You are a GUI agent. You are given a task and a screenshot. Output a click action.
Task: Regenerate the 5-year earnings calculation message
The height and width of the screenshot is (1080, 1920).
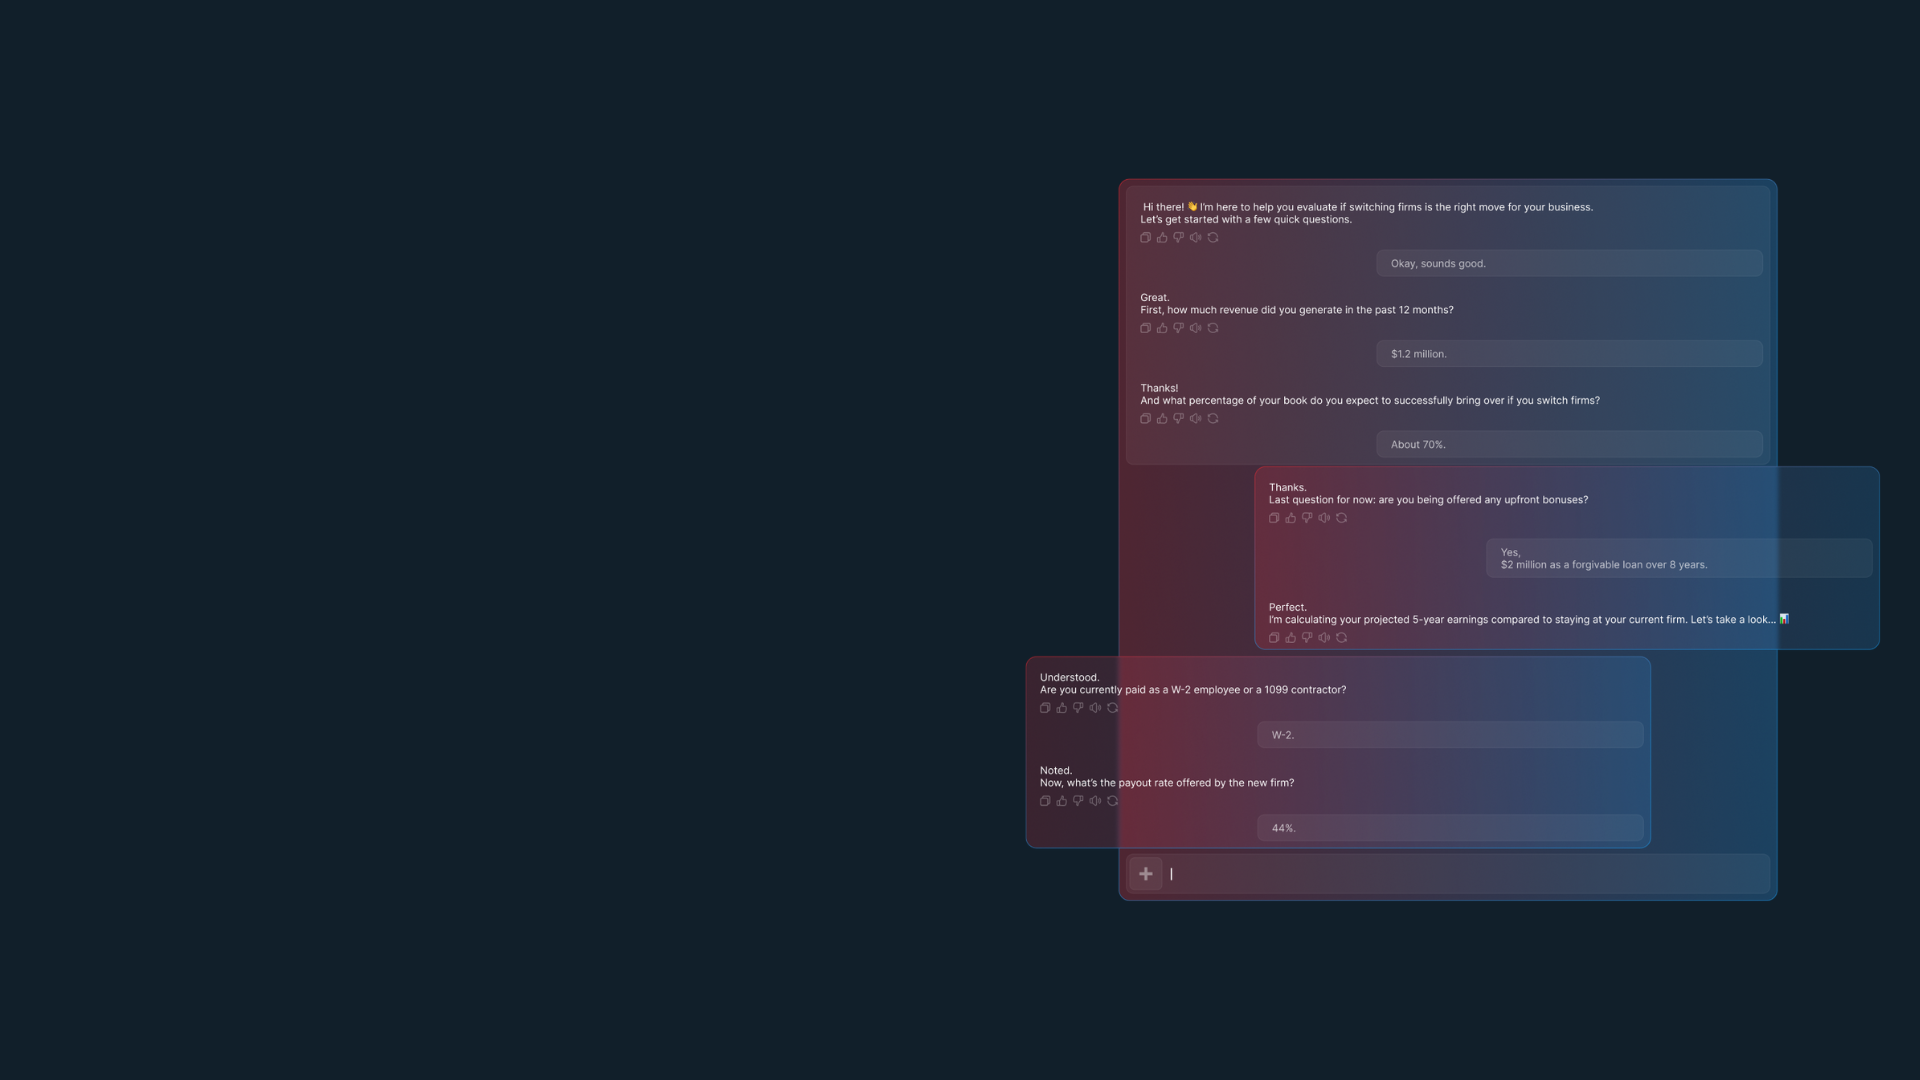click(1341, 638)
